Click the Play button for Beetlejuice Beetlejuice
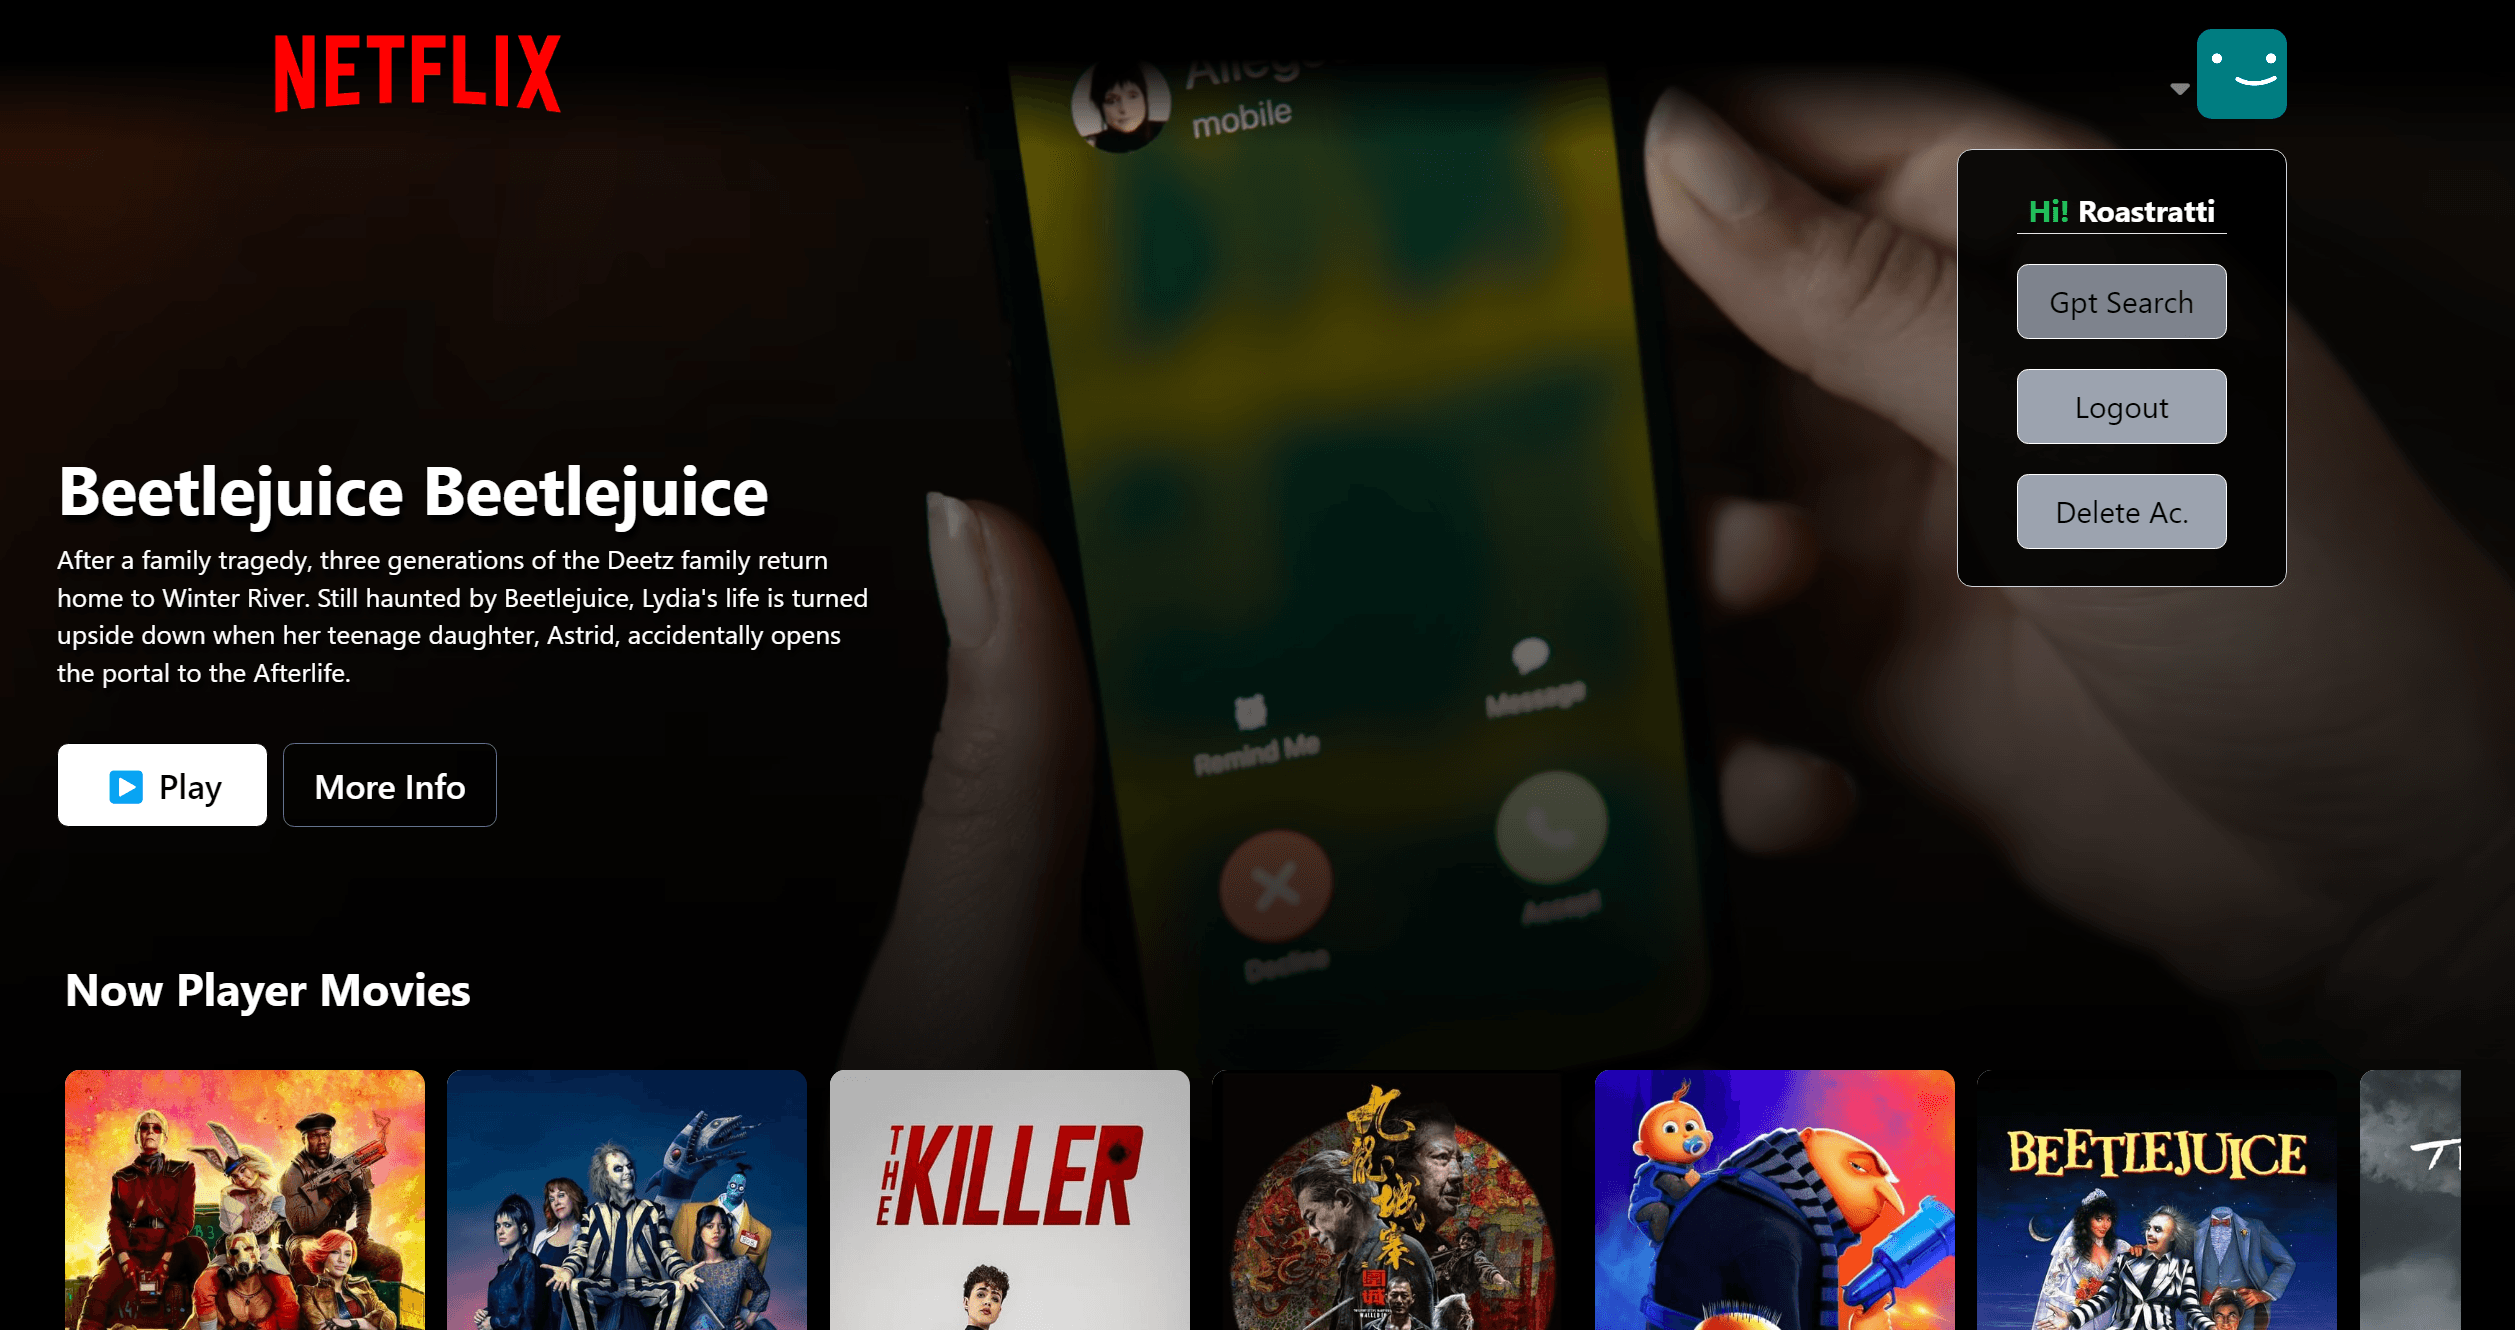2515x1330 pixels. click(163, 786)
